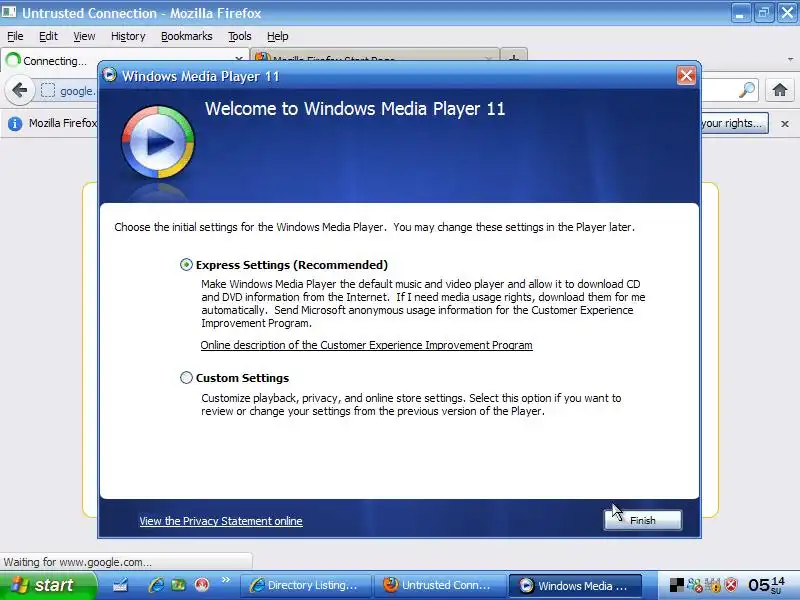Click the red round quick launch icon
800x600 pixels.
coord(202,585)
